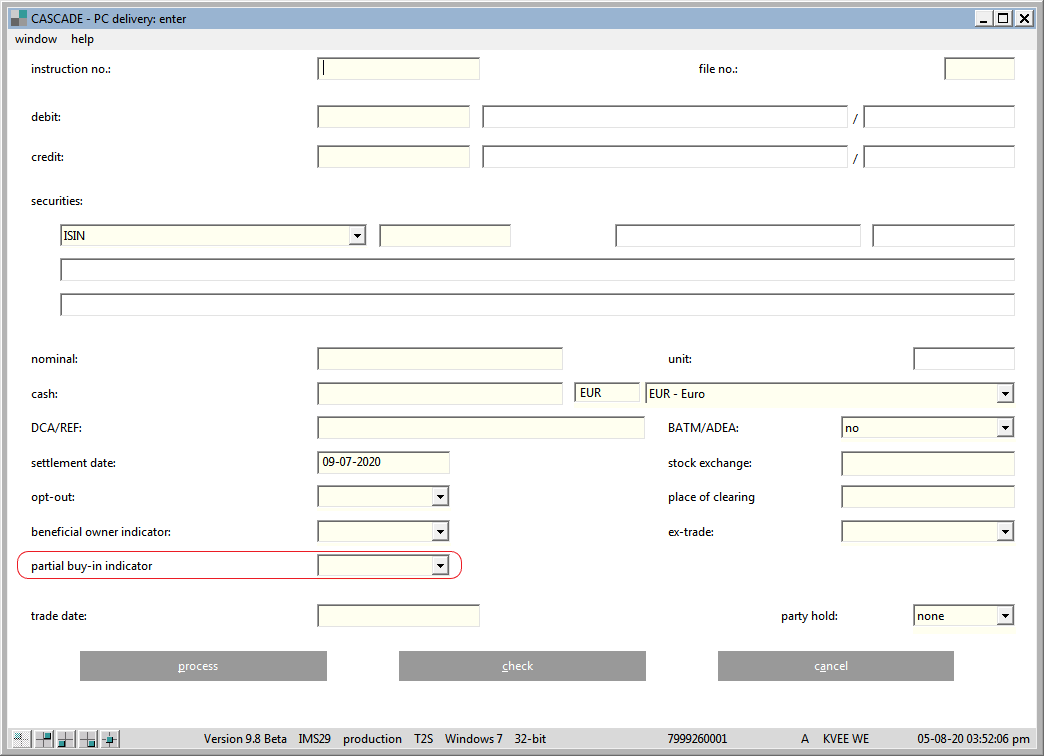Expand the partial buy-in indicator dropdown
The width and height of the screenshot is (1044, 756).
(x=439, y=566)
